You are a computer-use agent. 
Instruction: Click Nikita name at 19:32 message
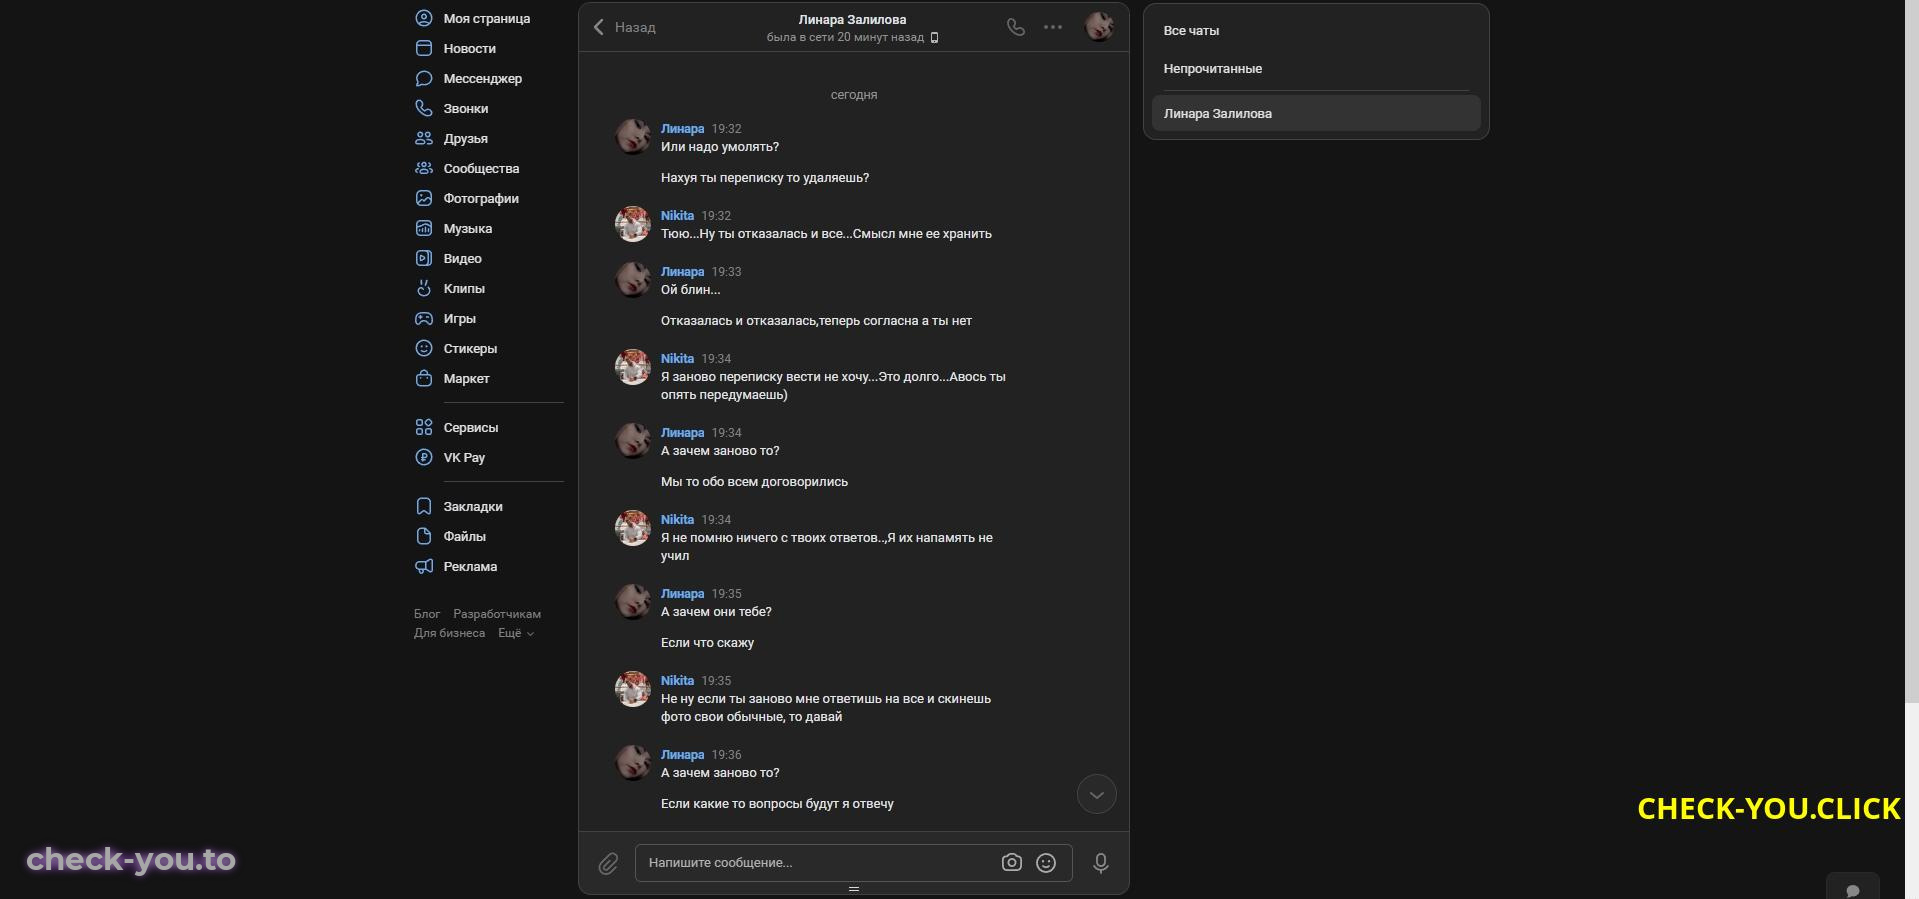677,216
